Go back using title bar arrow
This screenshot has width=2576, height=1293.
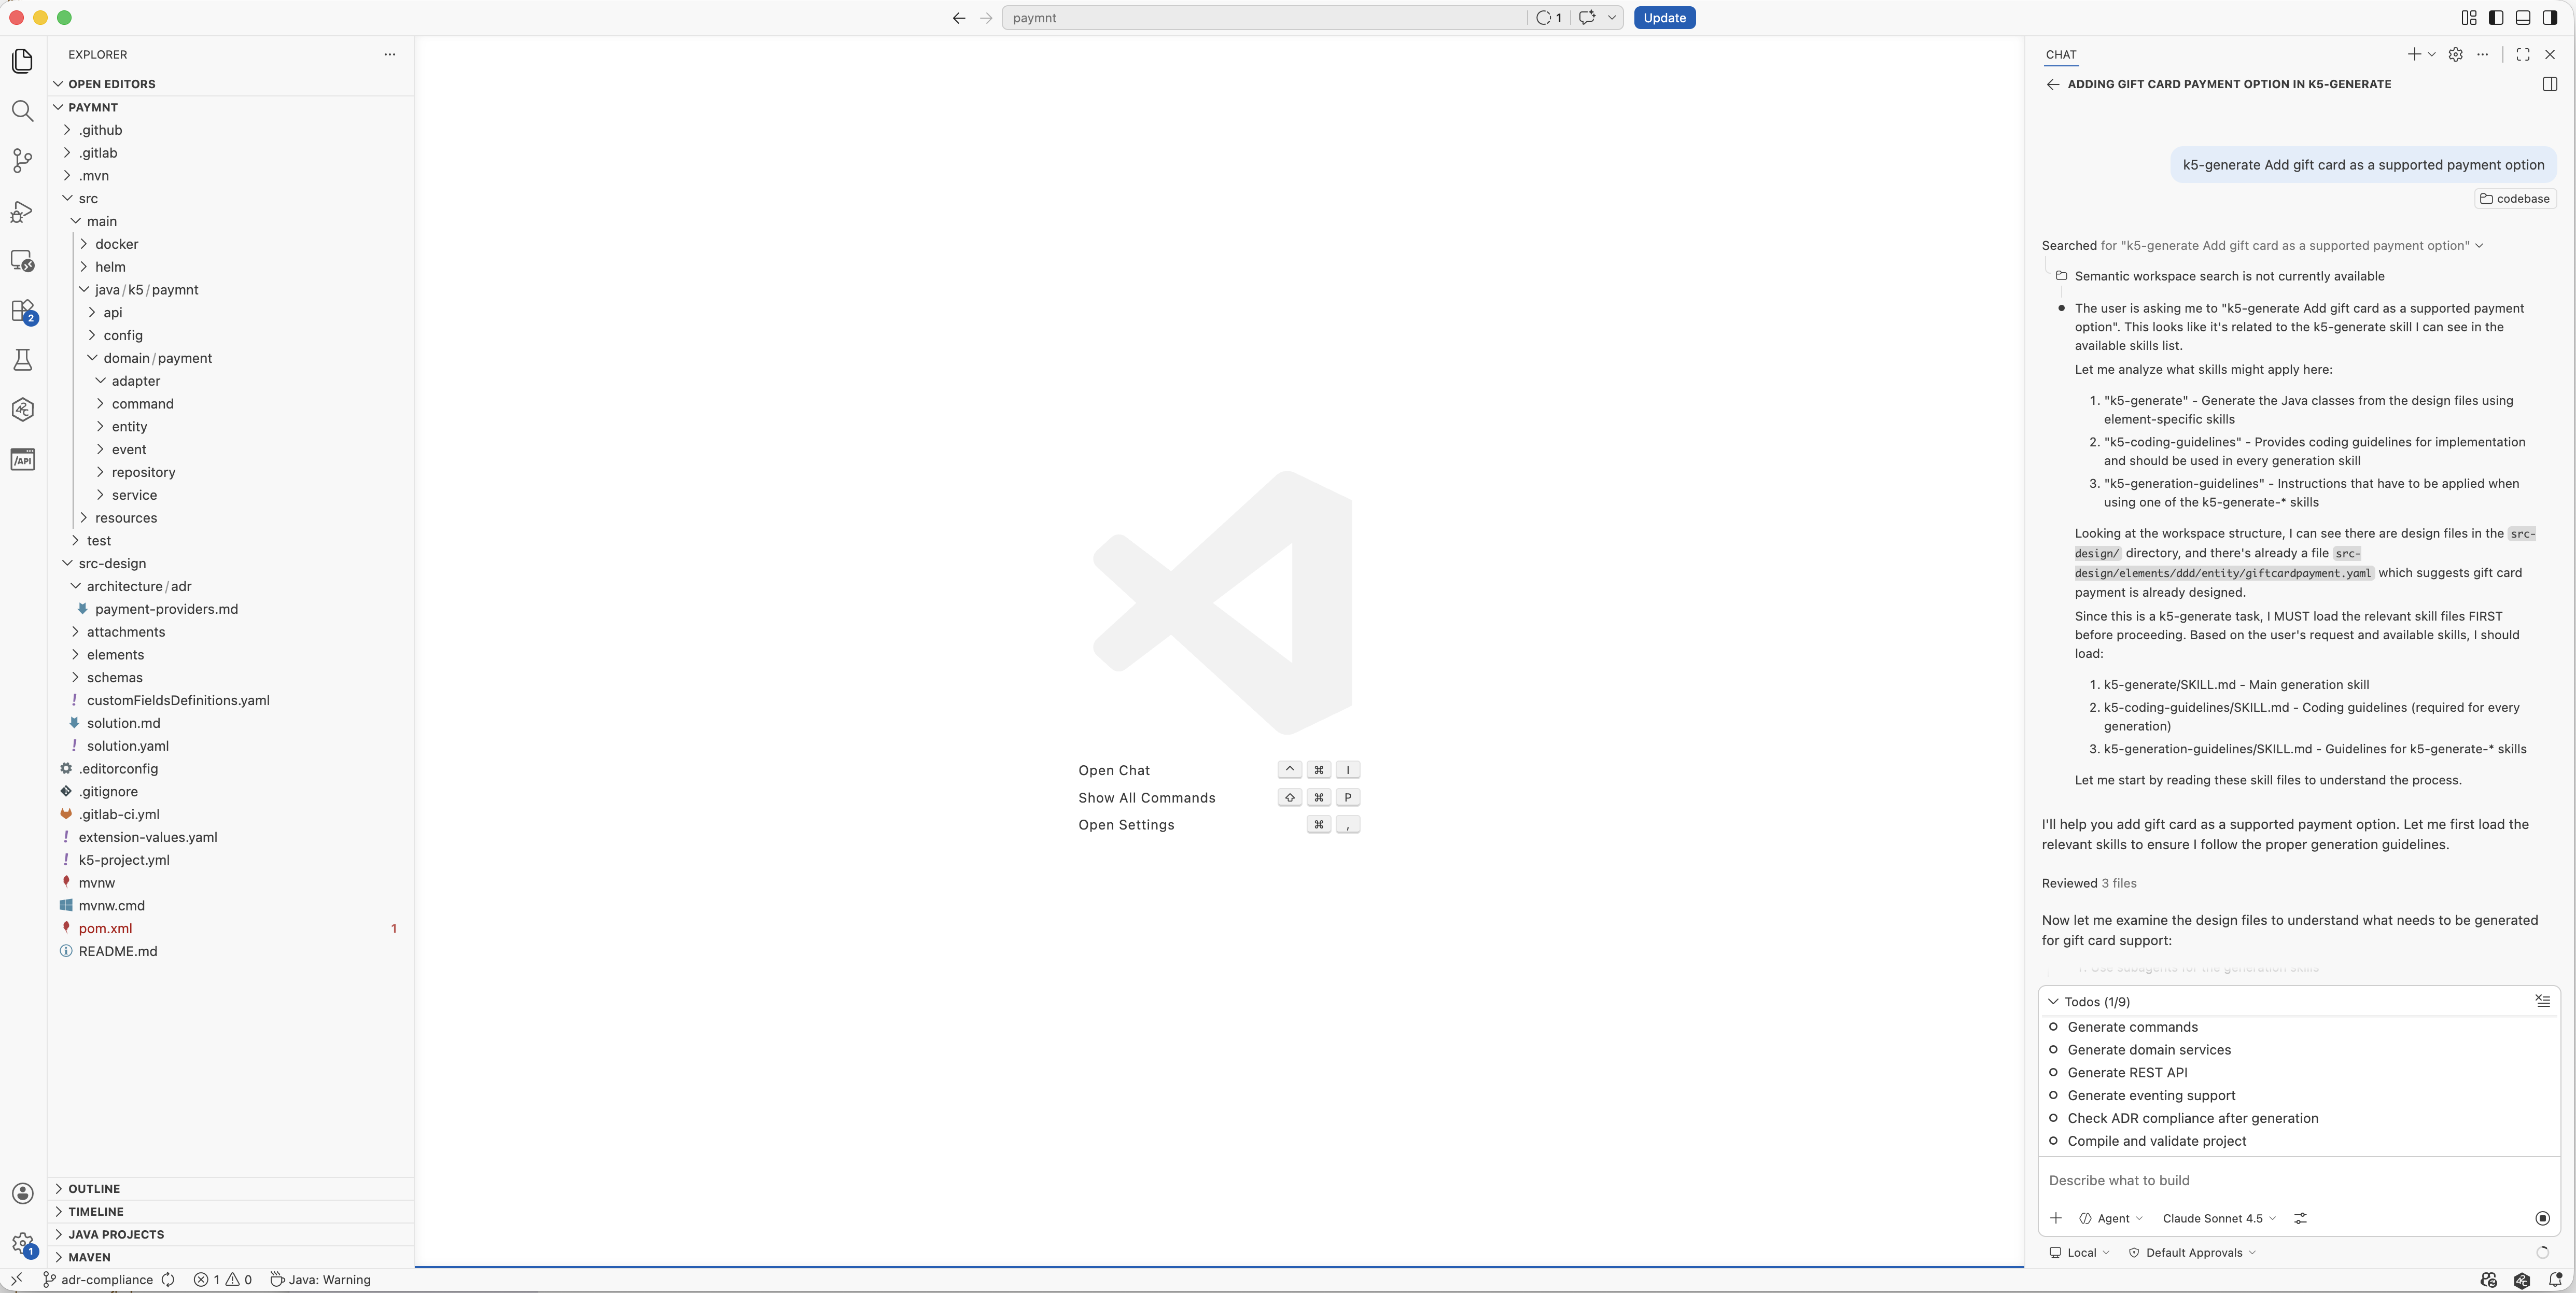point(959,18)
